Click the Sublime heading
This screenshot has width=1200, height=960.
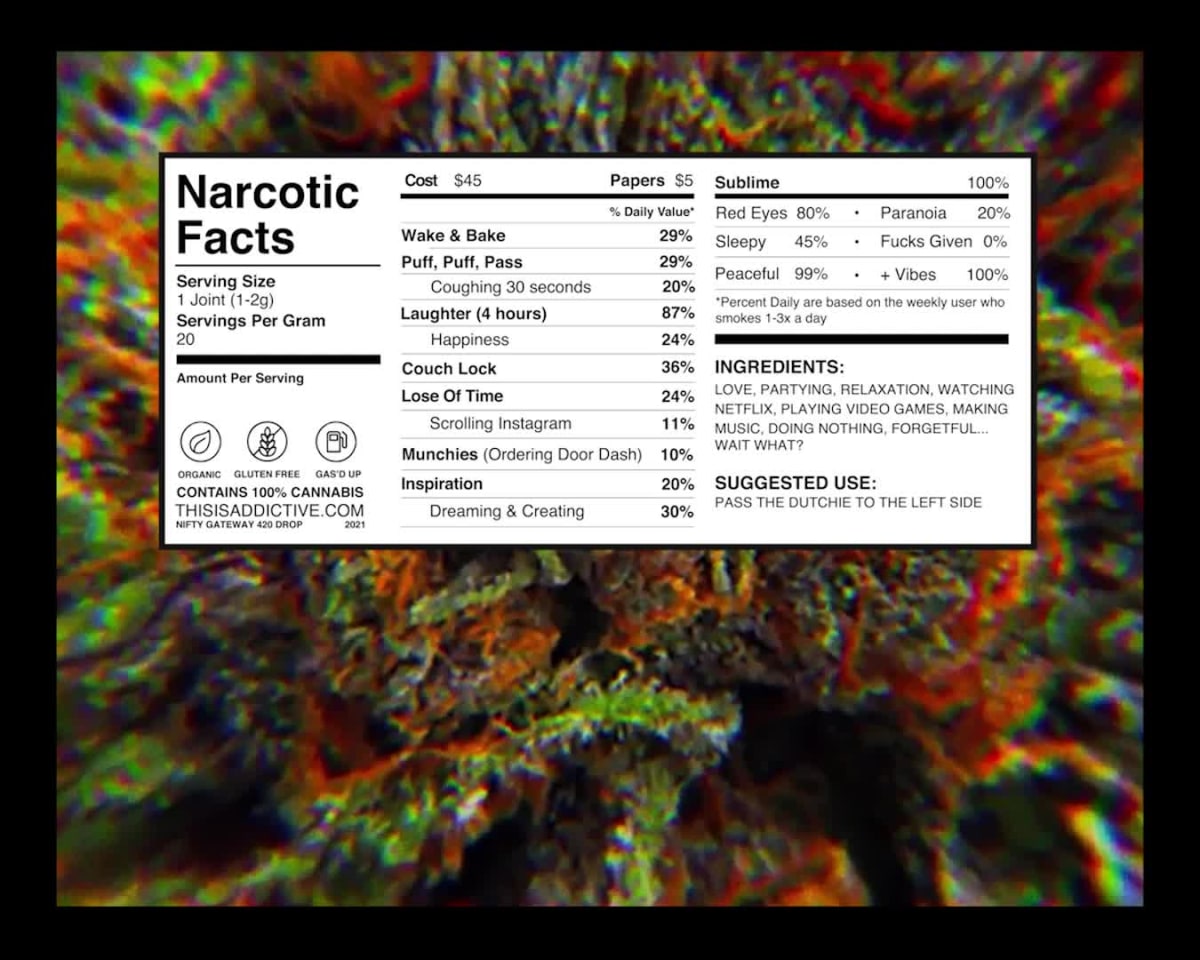click(747, 183)
